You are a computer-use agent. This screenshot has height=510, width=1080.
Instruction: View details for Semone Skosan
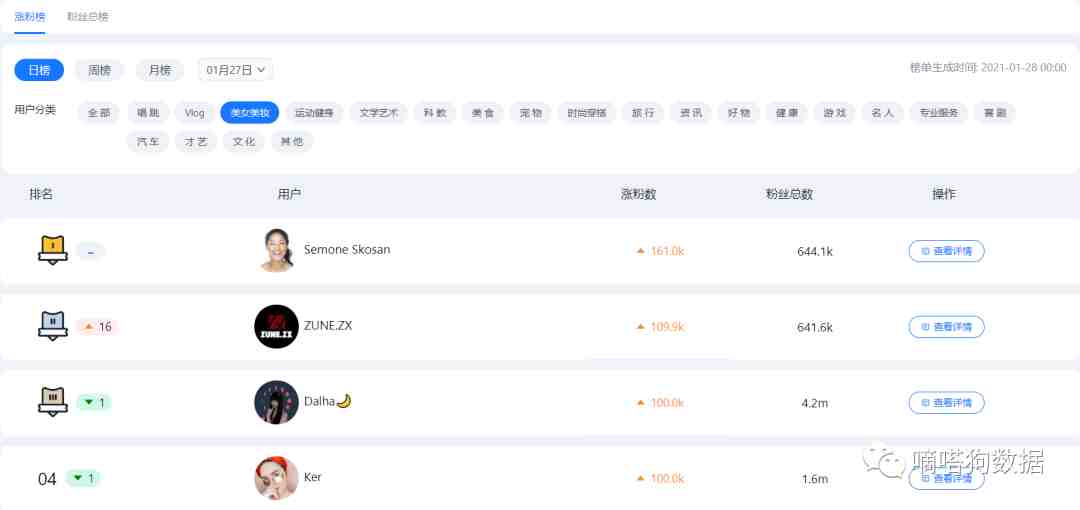(x=946, y=252)
